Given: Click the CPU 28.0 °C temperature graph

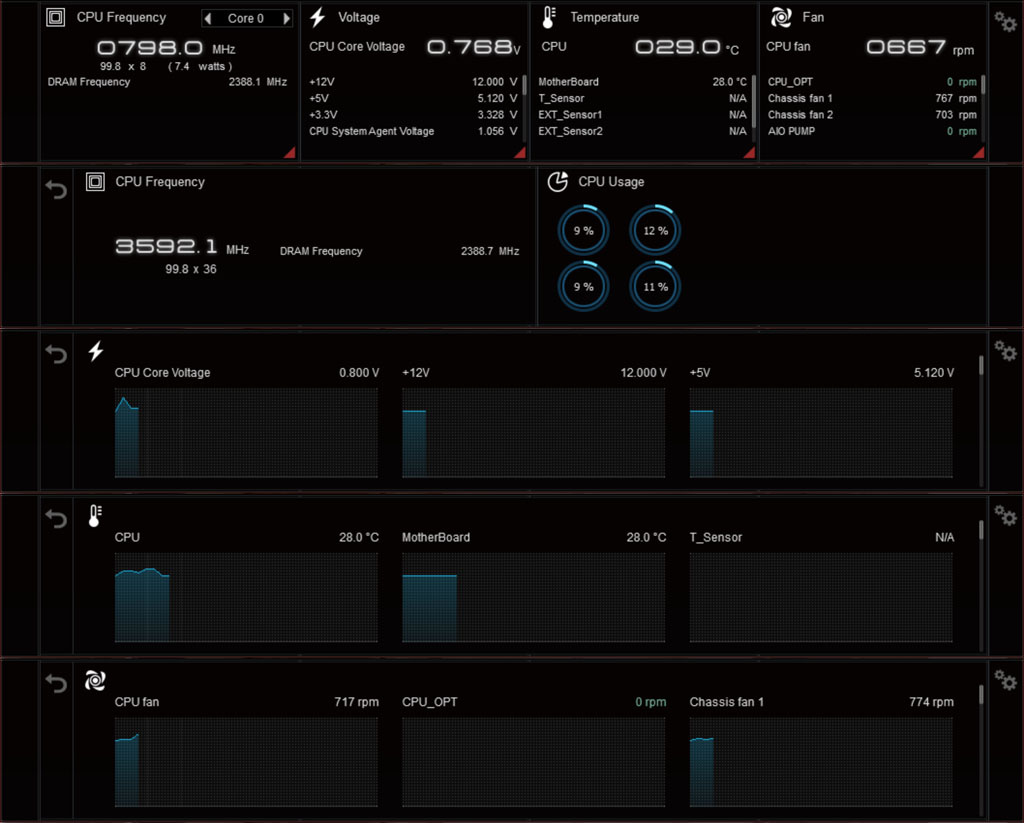Looking at the screenshot, I should (246, 597).
